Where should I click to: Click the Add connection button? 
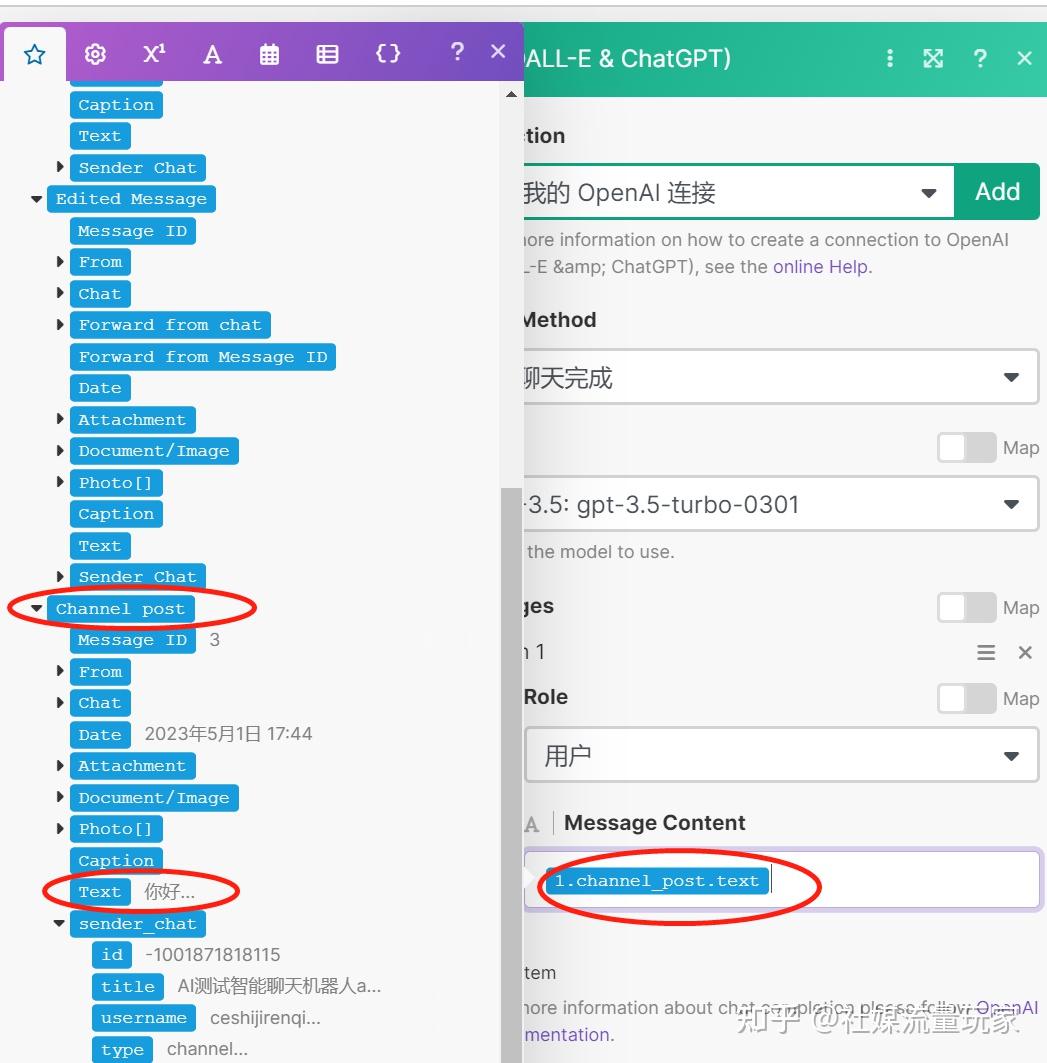point(997,192)
